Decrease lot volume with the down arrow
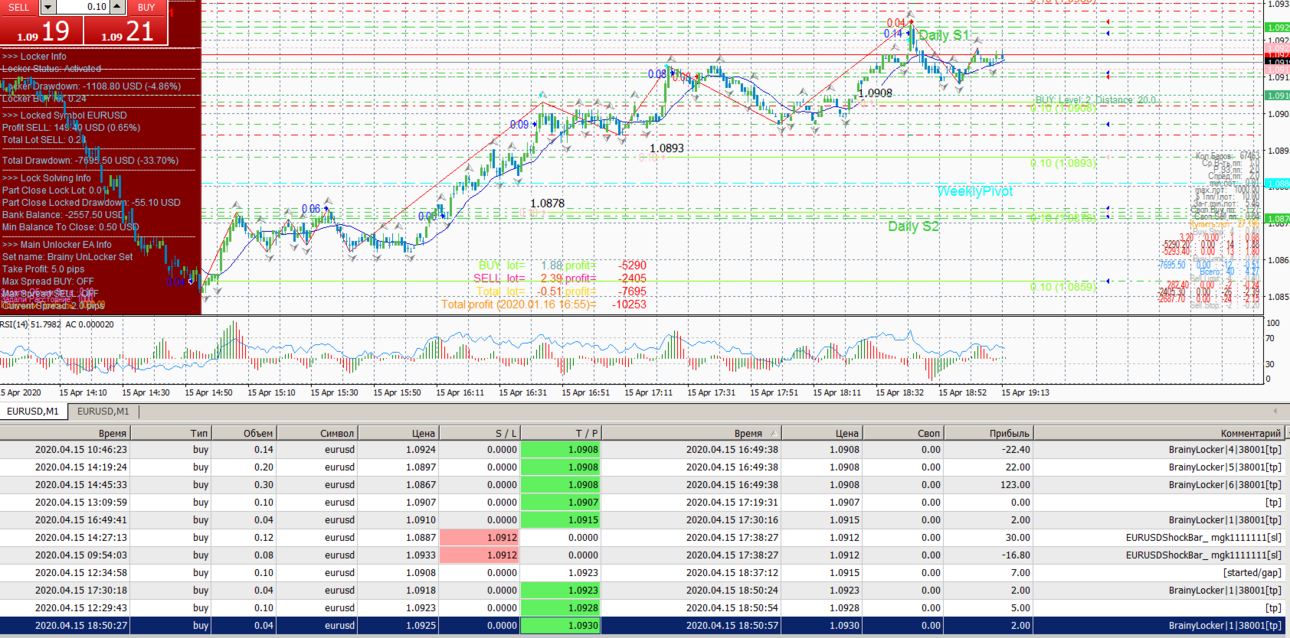 coord(49,7)
